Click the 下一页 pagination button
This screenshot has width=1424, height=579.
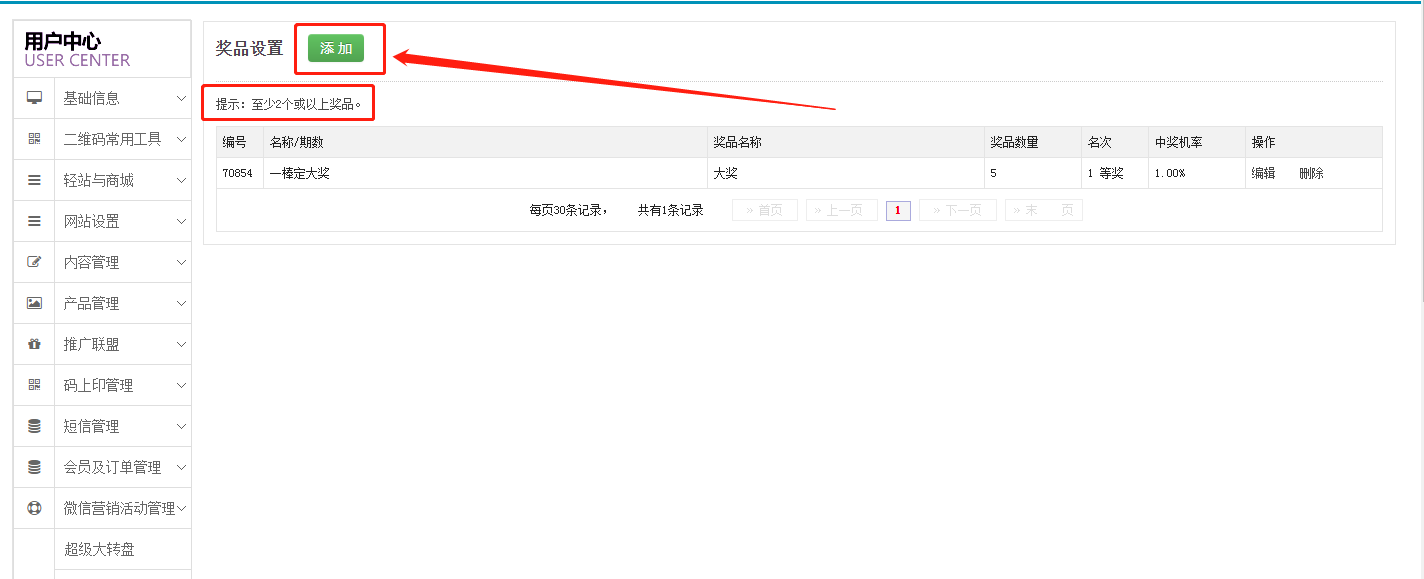click(958, 210)
